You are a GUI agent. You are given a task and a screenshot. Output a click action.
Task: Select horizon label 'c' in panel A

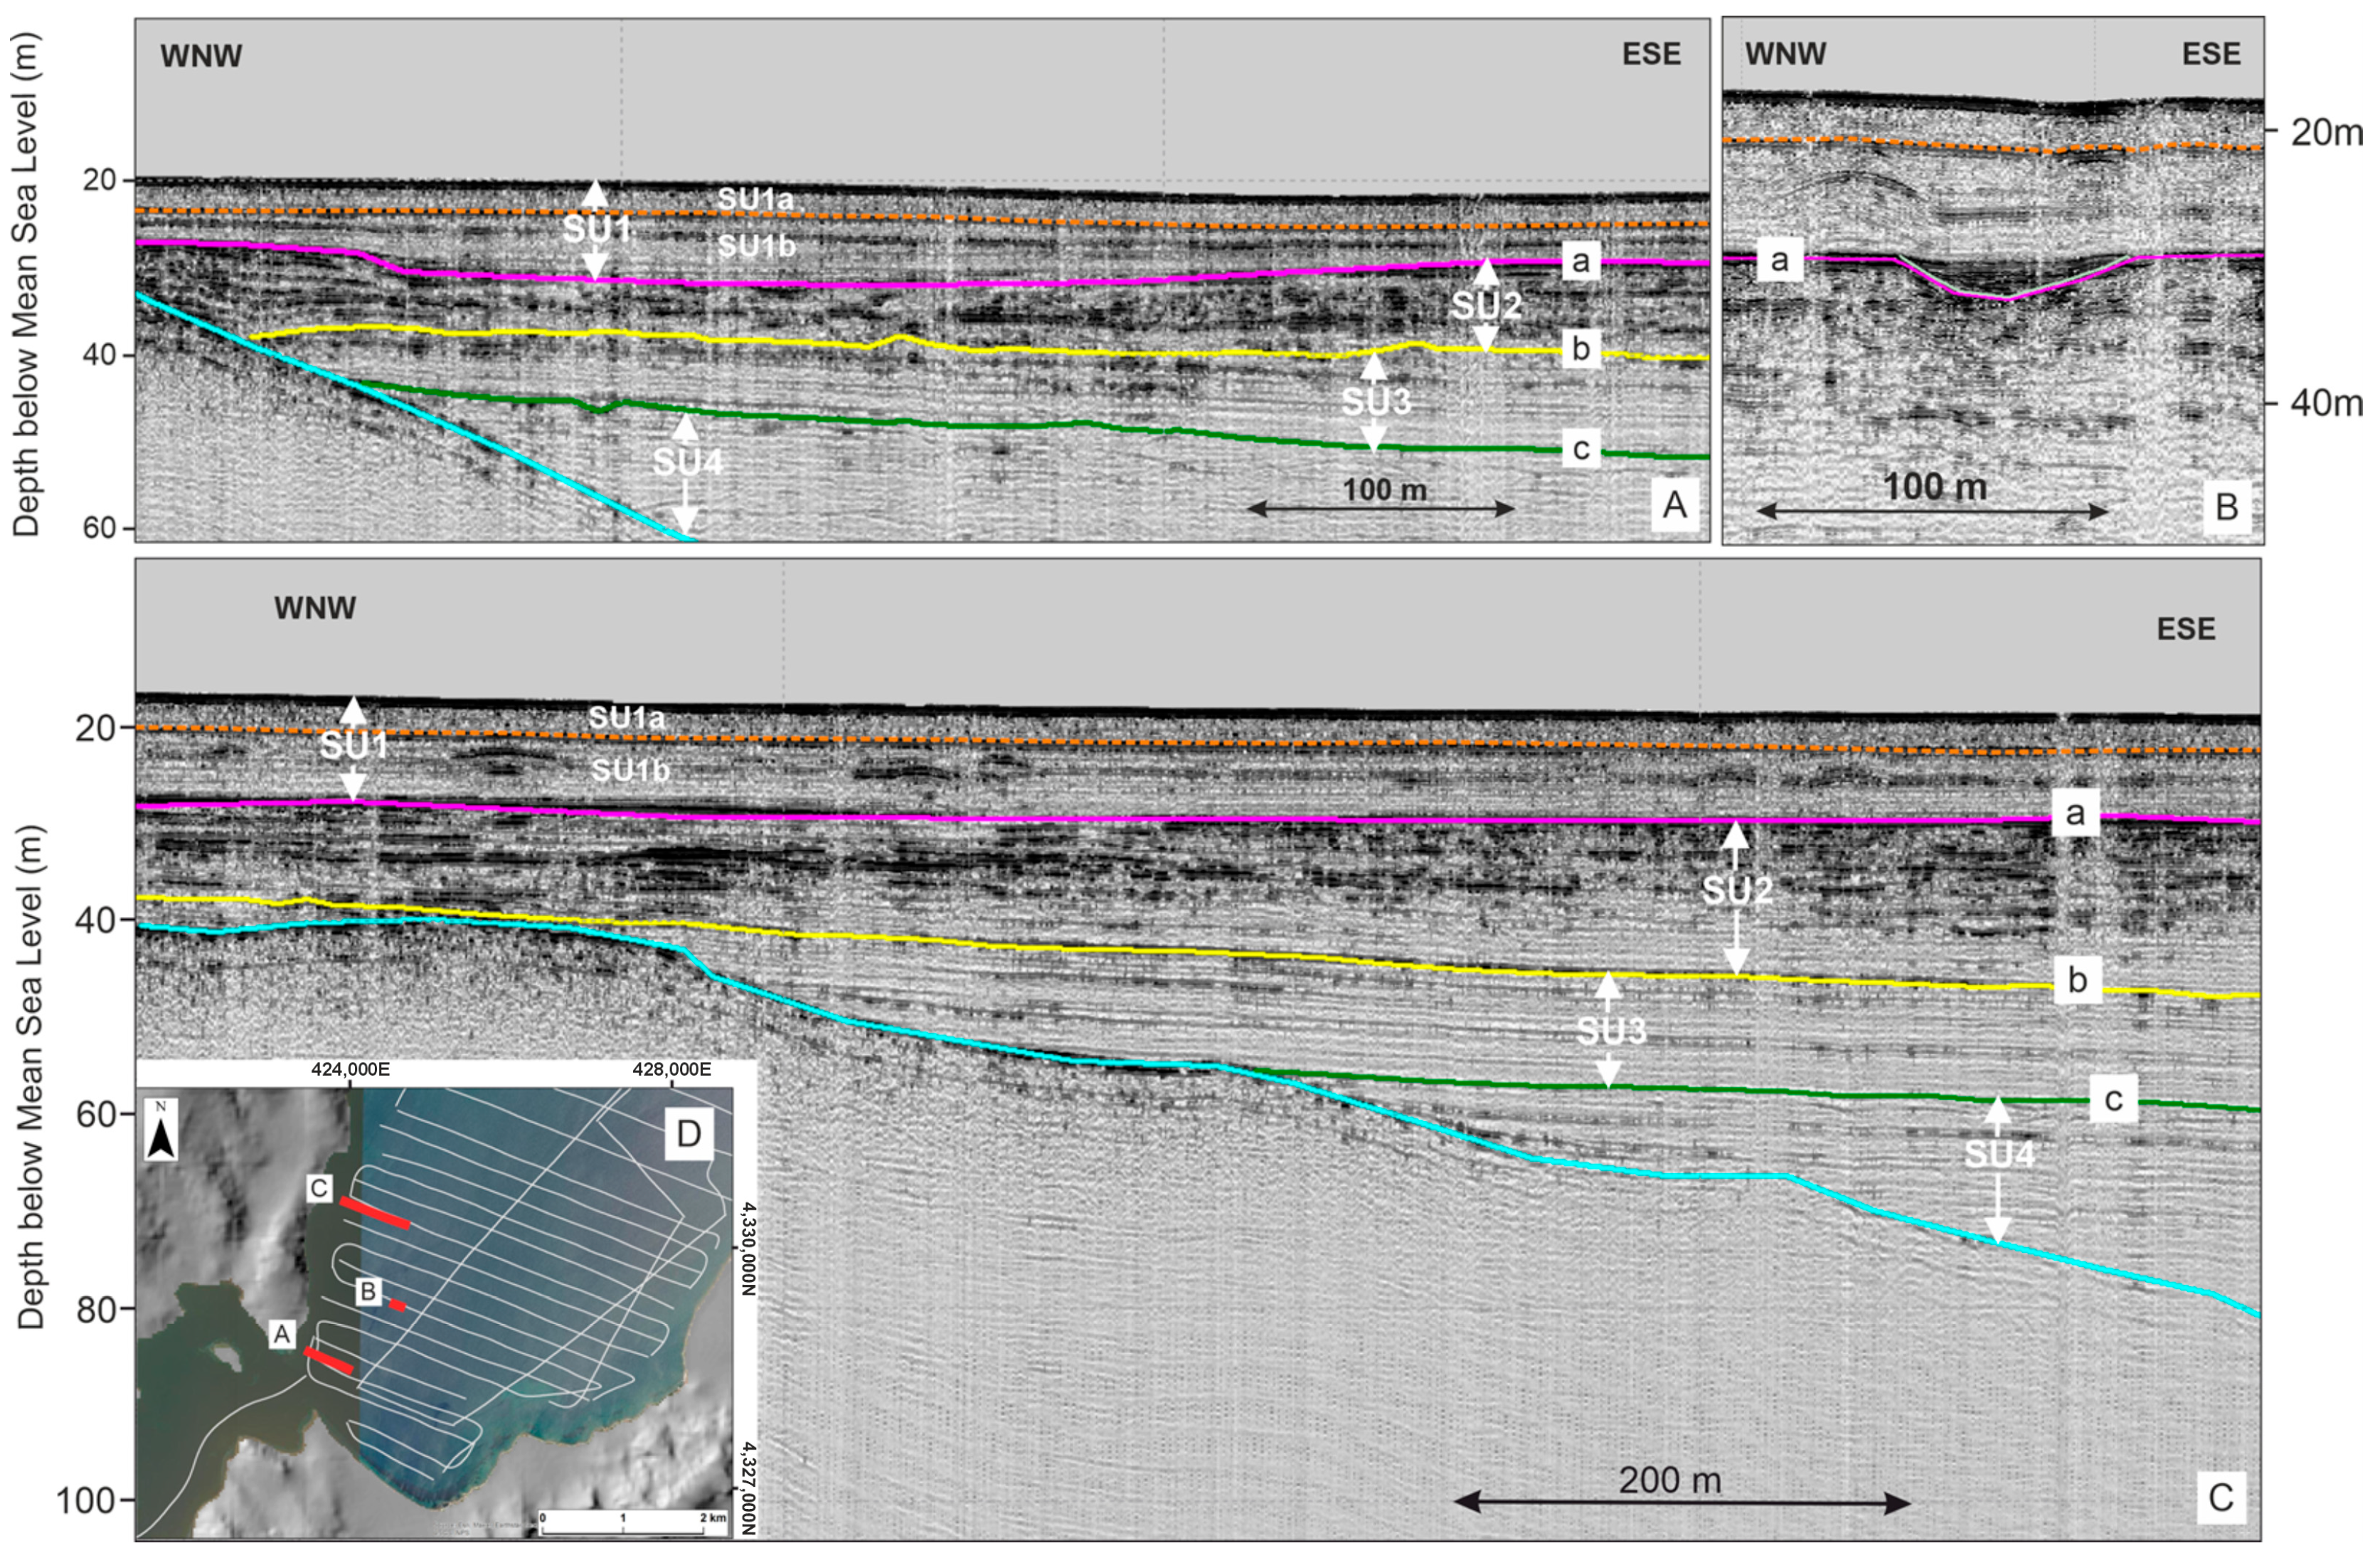tap(1580, 449)
